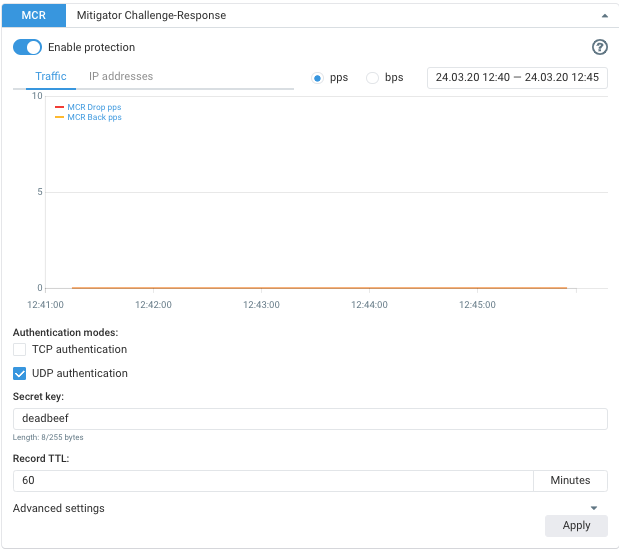Click the Mitigator Challenge-Response header title
Viewport: 623px width, 551px height.
click(x=151, y=16)
